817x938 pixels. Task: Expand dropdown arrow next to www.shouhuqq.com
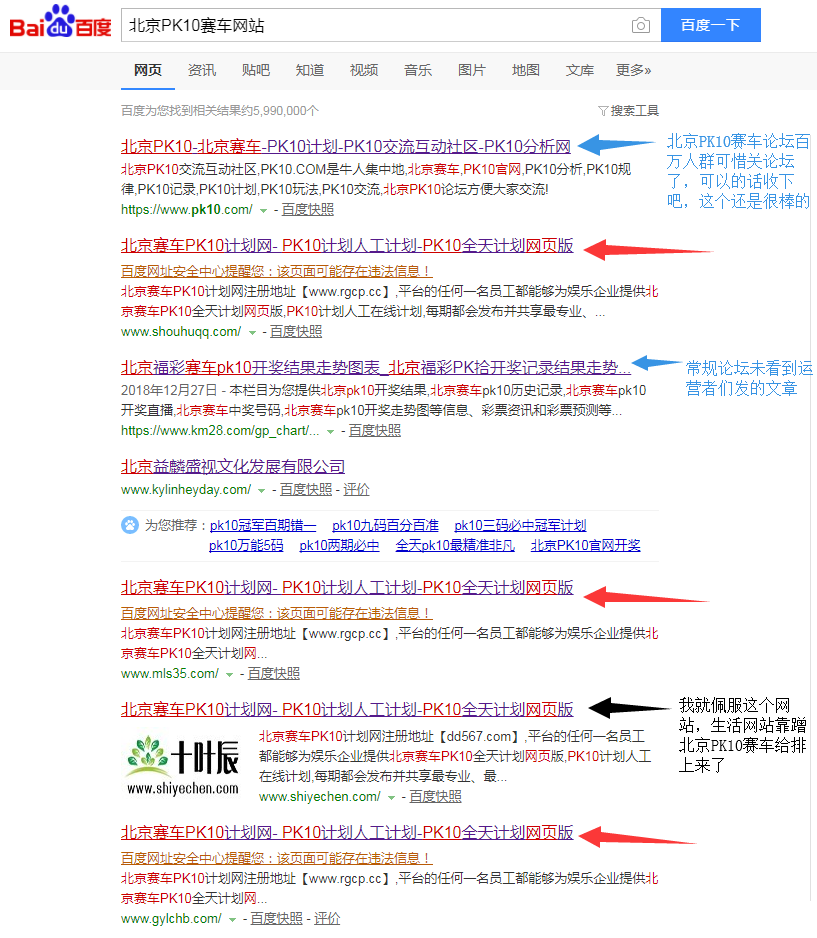252,333
